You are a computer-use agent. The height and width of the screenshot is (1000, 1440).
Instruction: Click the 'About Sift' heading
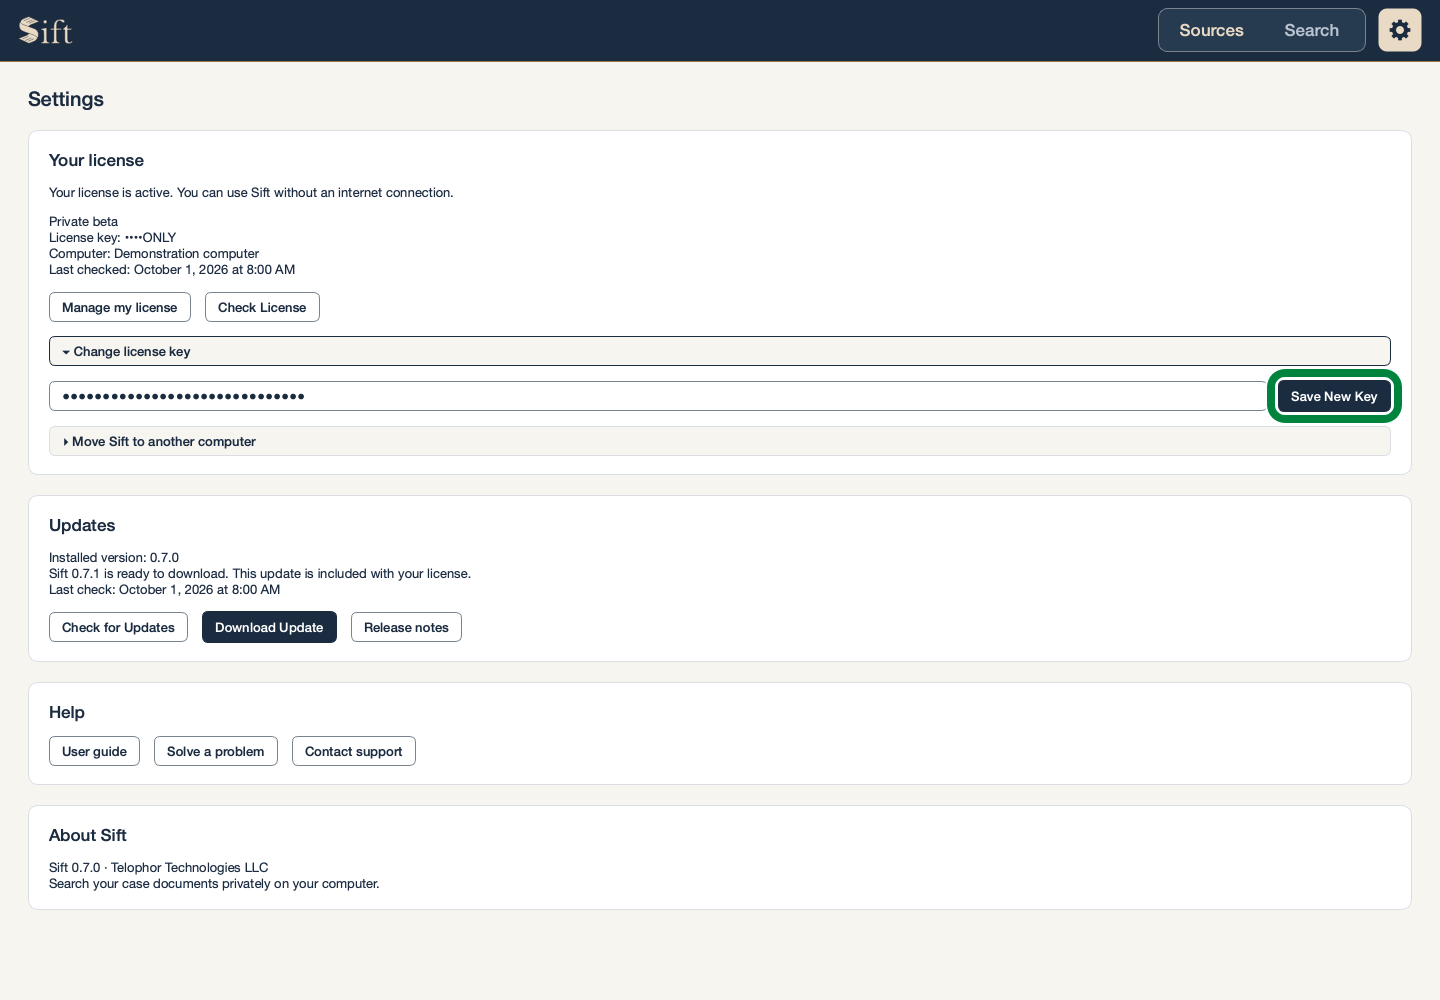pos(88,835)
